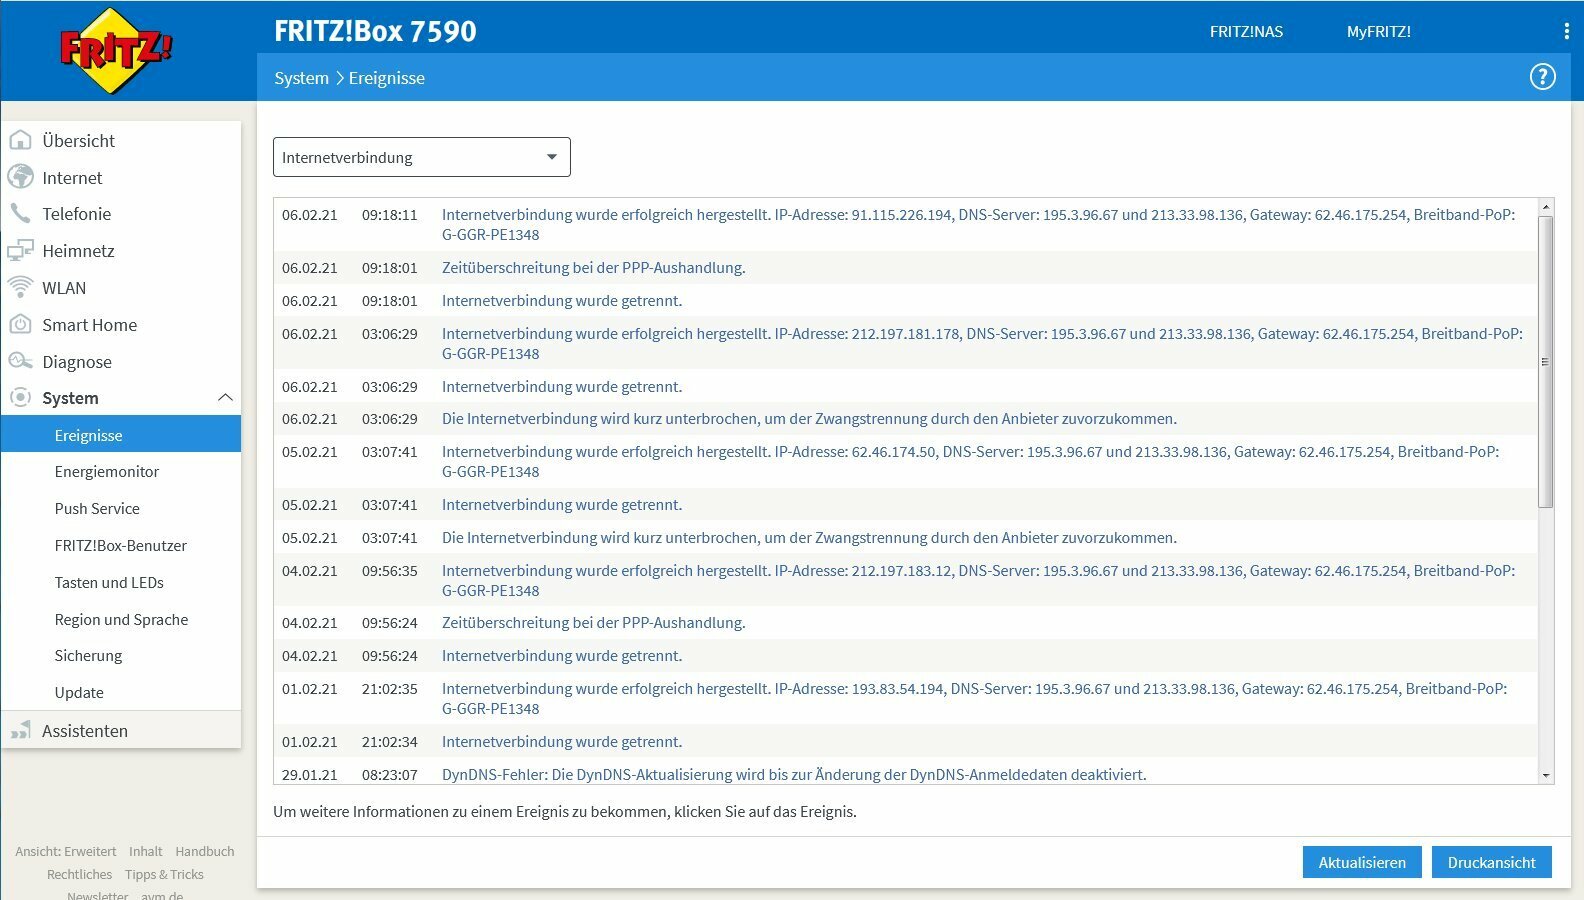
Task: Click Ereignisse in the breadcrumb
Action: click(386, 78)
